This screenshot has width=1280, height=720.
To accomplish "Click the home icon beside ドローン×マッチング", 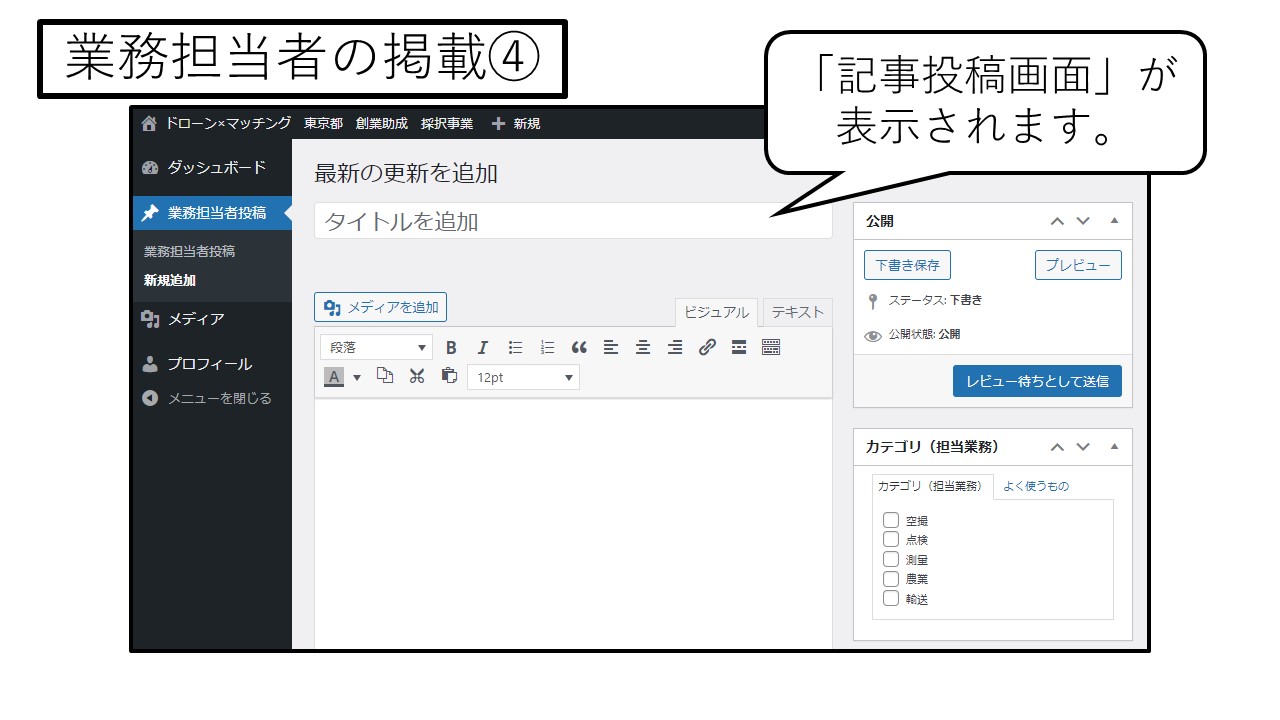I will (x=149, y=124).
